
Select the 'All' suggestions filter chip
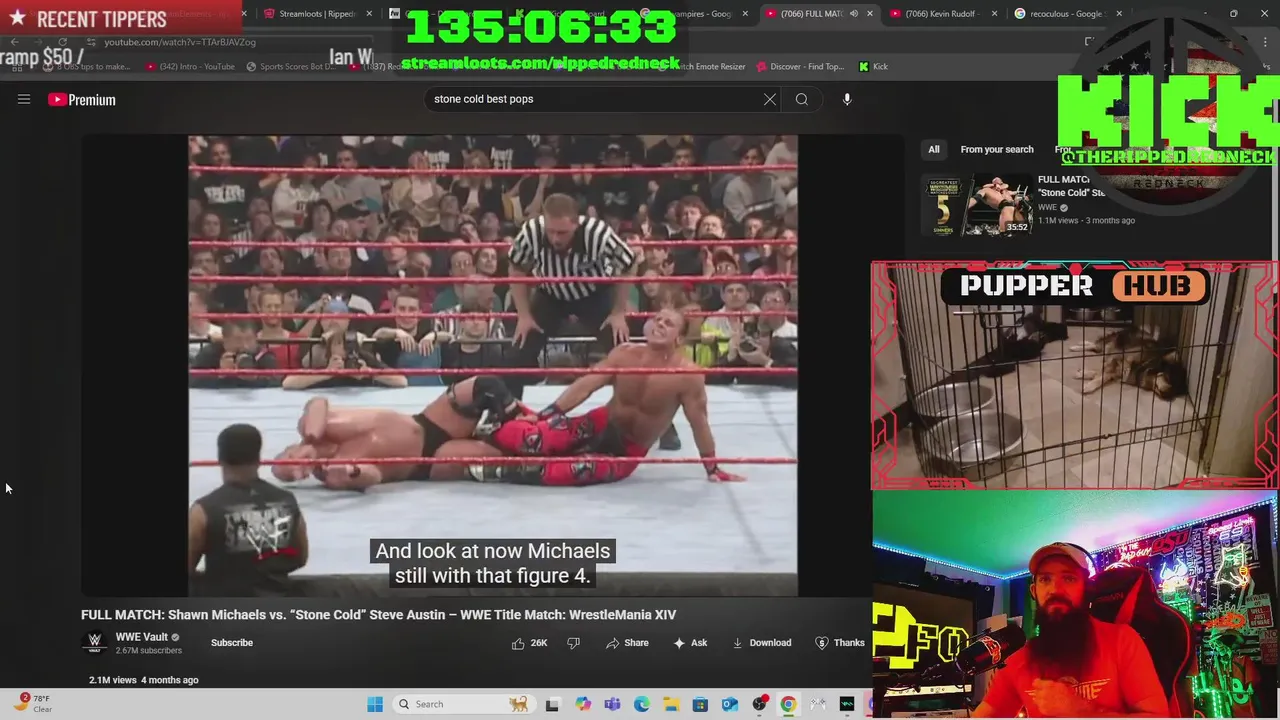coord(933,149)
